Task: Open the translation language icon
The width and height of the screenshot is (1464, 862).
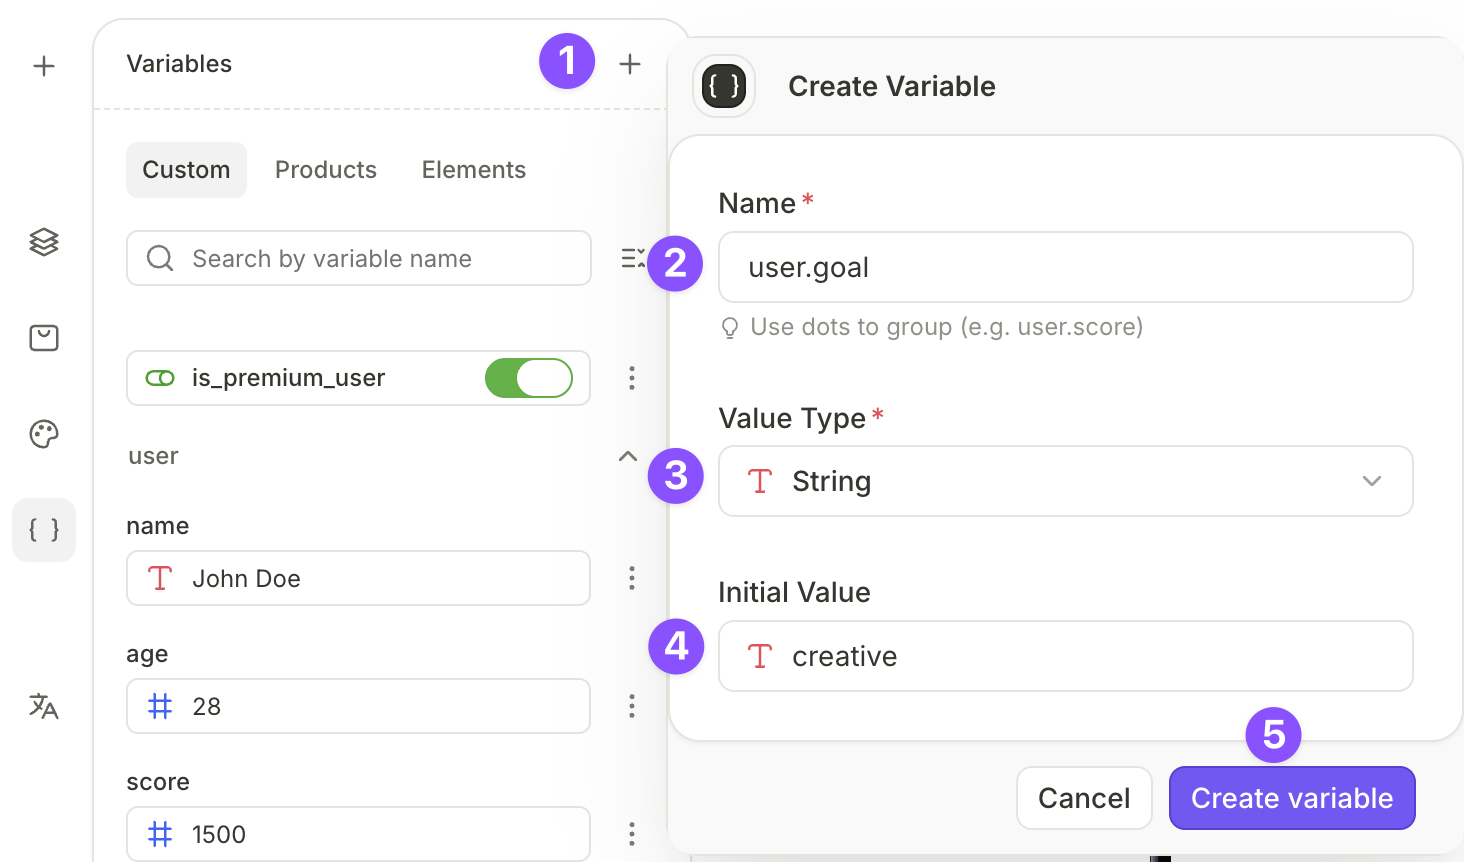Action: [44, 706]
